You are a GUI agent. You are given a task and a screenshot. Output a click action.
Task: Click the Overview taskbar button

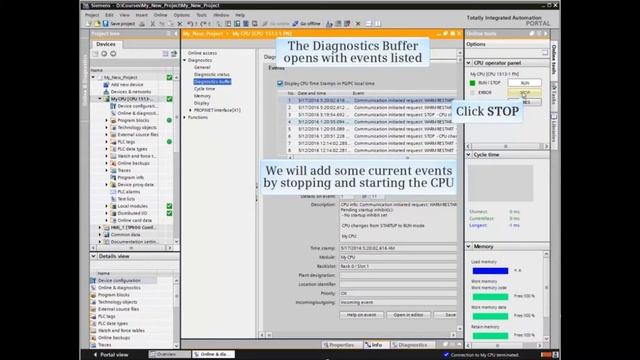tap(169, 354)
